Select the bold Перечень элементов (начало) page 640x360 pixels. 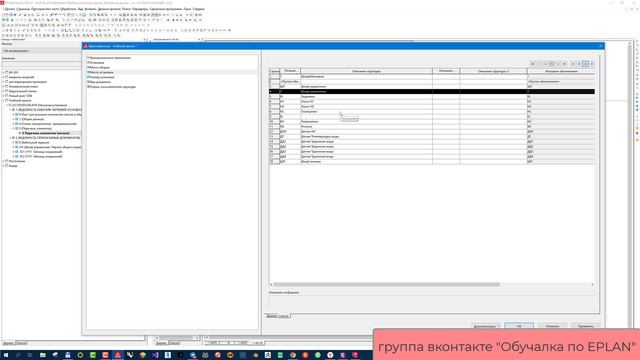tap(46, 133)
